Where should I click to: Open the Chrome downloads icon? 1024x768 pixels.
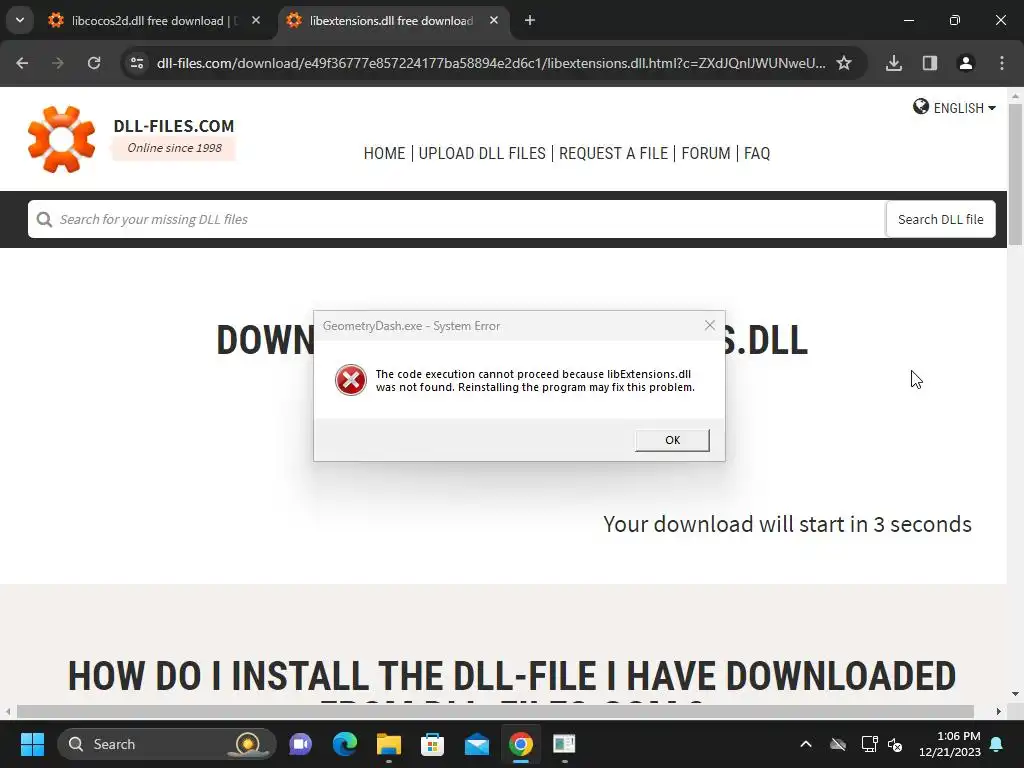[894, 63]
